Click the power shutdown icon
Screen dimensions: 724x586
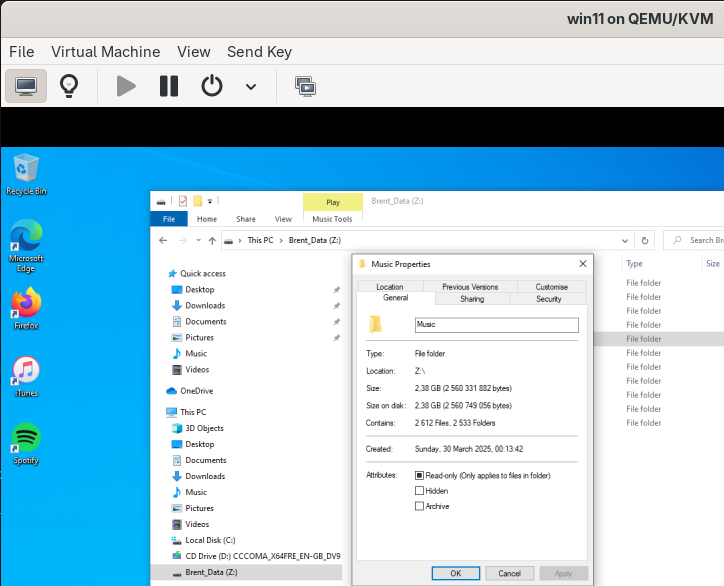[212, 86]
